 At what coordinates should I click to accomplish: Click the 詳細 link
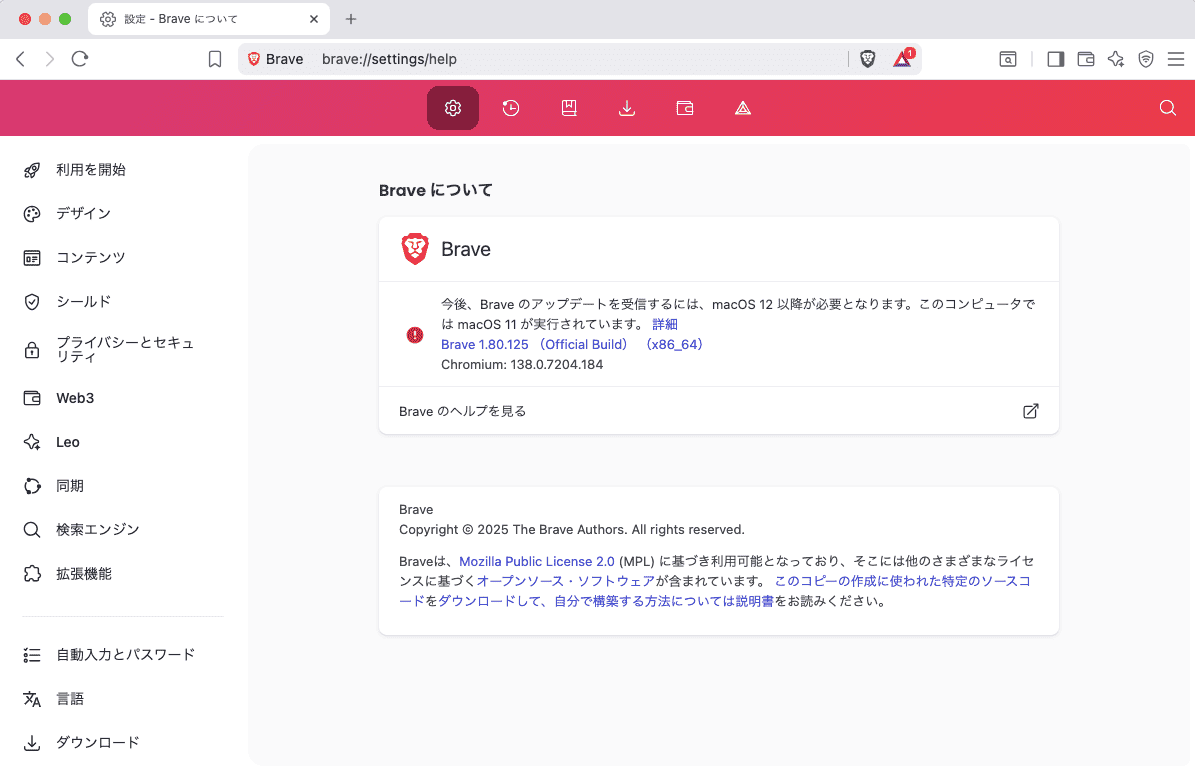click(x=665, y=324)
